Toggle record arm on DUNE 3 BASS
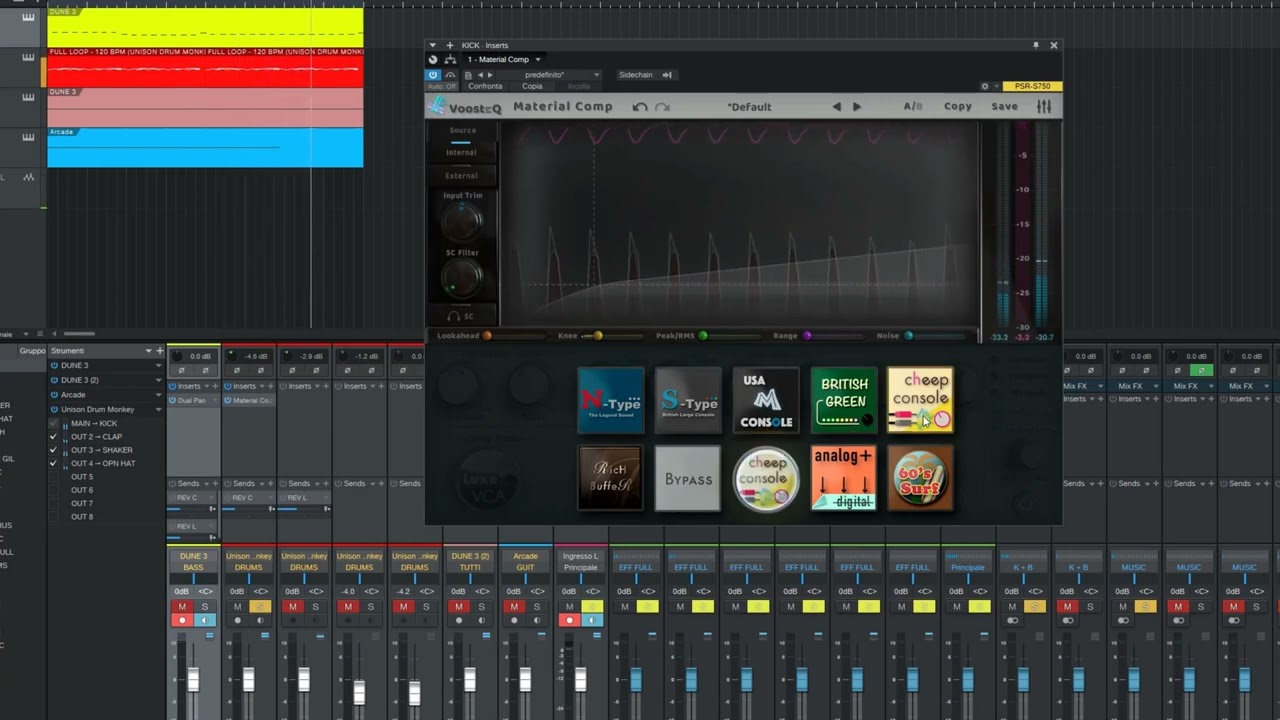This screenshot has width=1280, height=720. click(x=182, y=620)
